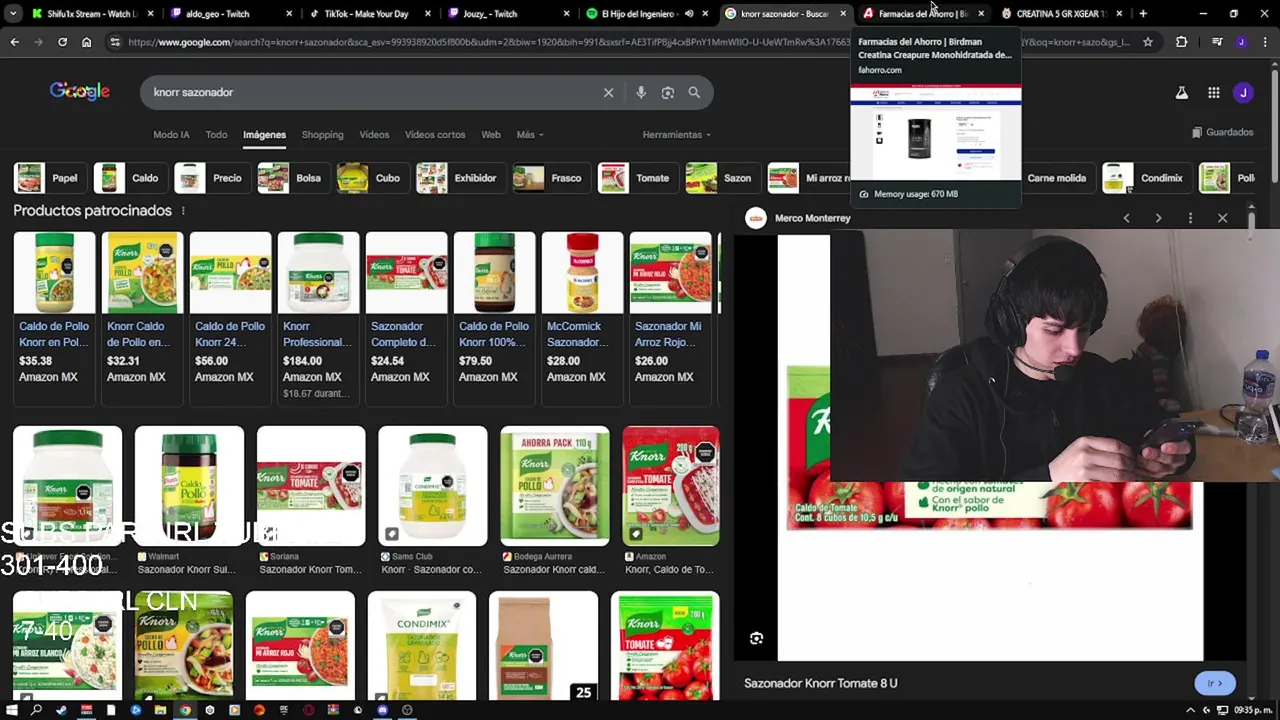Show next image in preview panel
Screen dimensions: 1280x720
[x=1158, y=218]
